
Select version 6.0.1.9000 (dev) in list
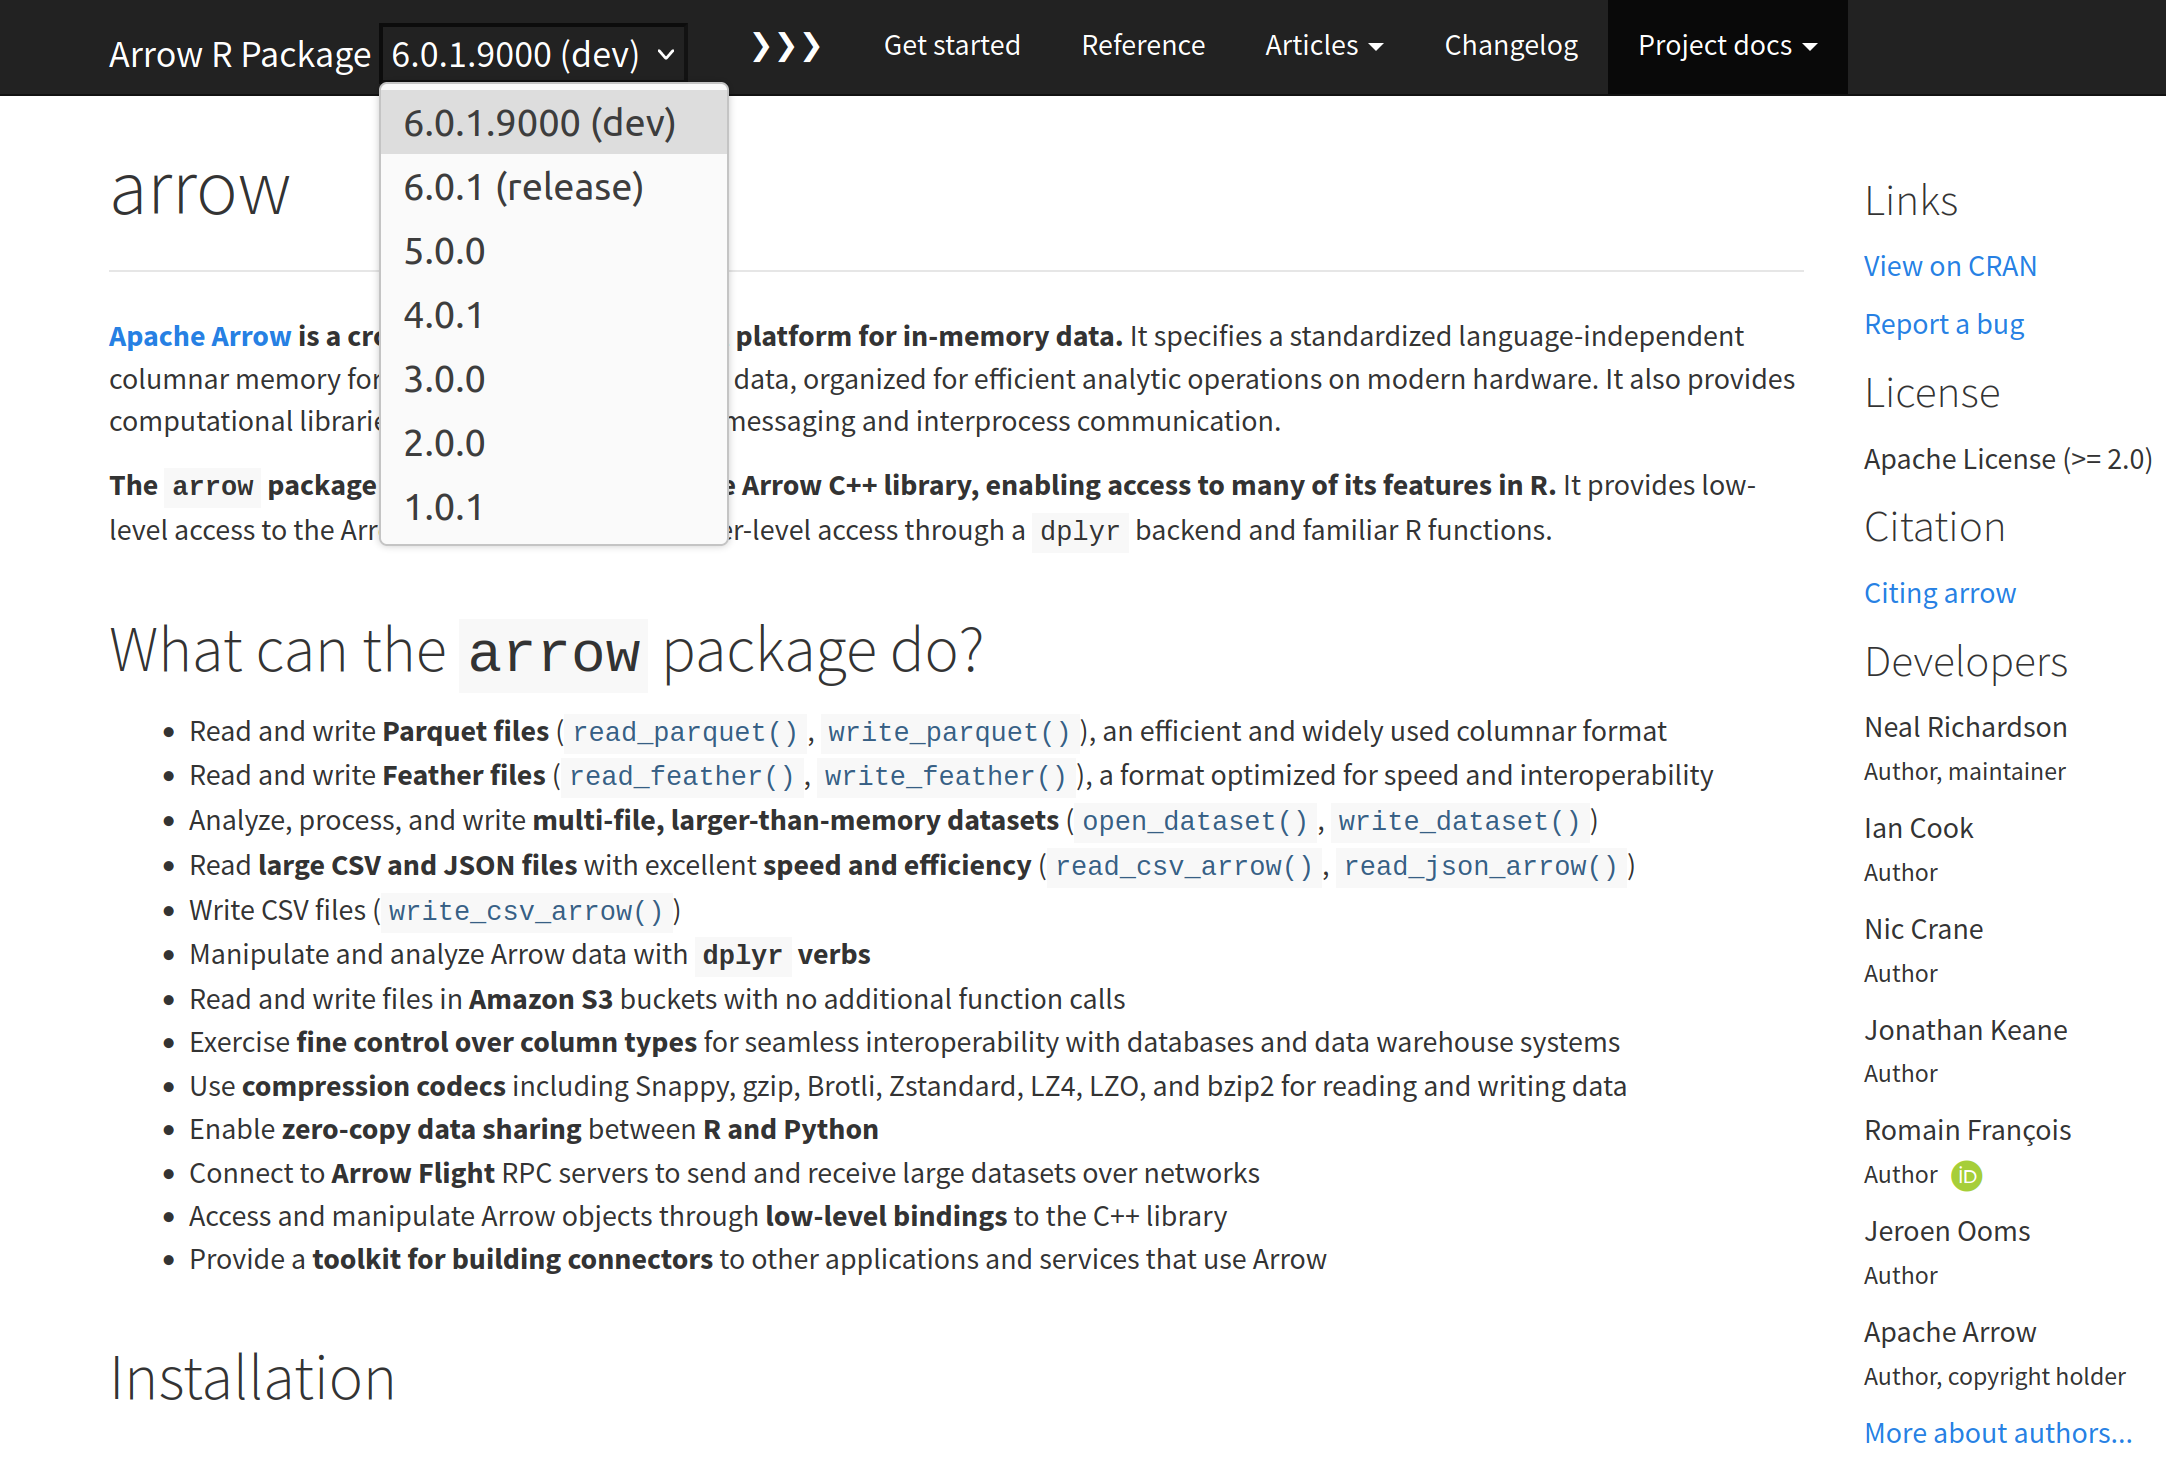click(554, 123)
